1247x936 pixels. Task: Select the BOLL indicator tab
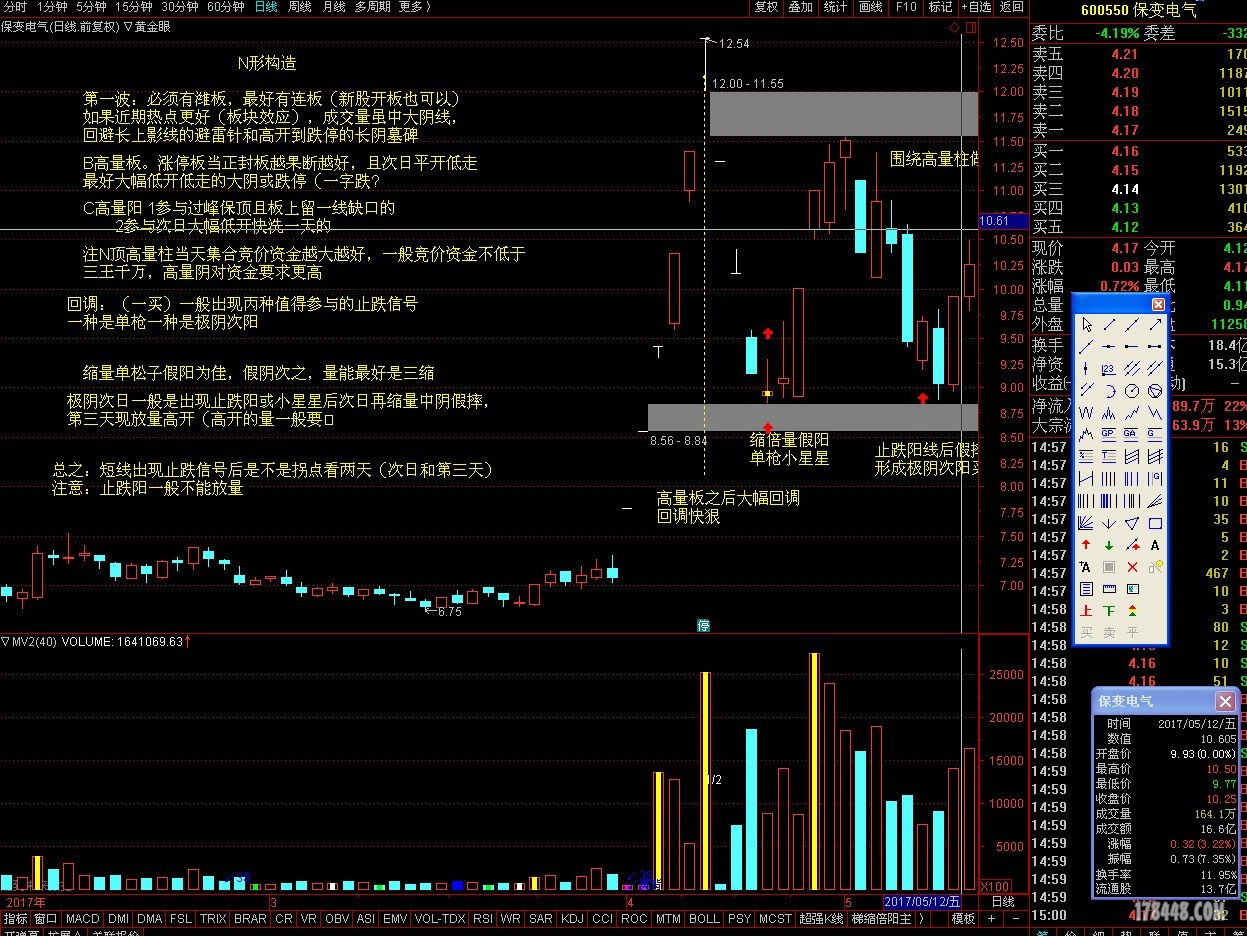pyautogui.click(x=704, y=918)
